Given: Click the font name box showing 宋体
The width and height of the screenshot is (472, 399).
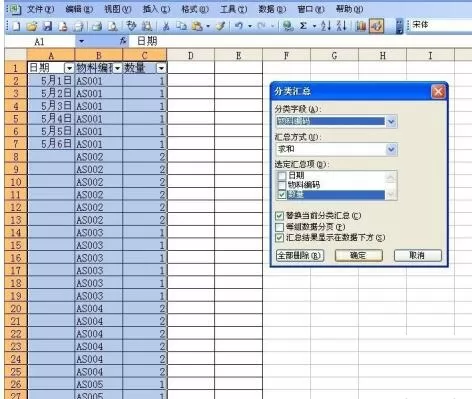Looking at the screenshot, I should (440, 25).
